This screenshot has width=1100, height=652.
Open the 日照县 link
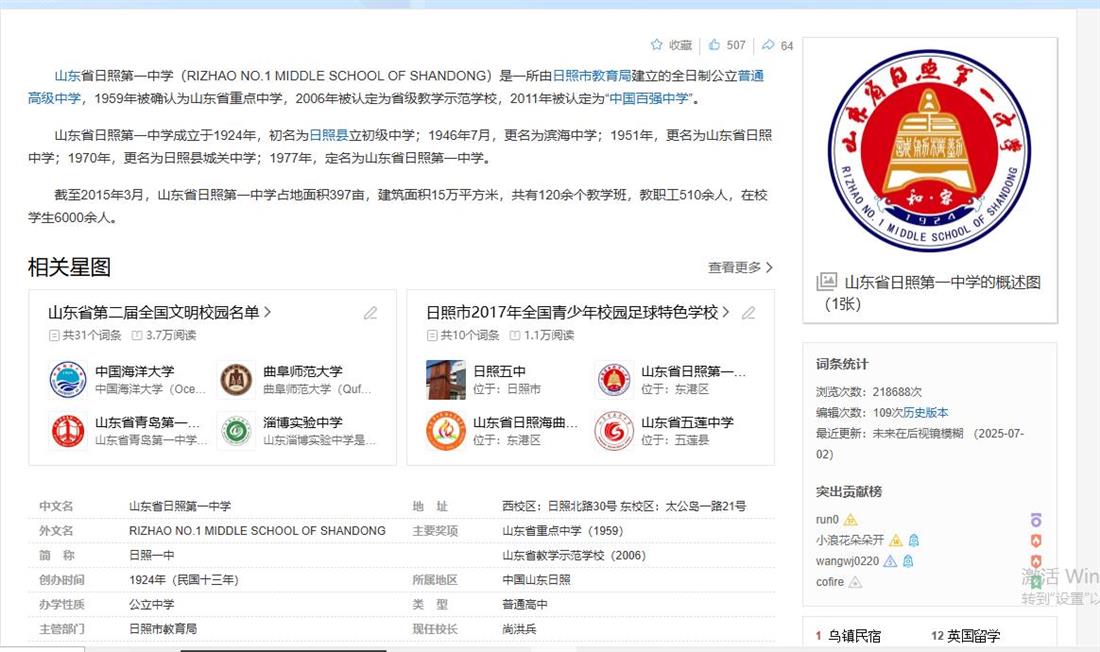tap(328, 135)
